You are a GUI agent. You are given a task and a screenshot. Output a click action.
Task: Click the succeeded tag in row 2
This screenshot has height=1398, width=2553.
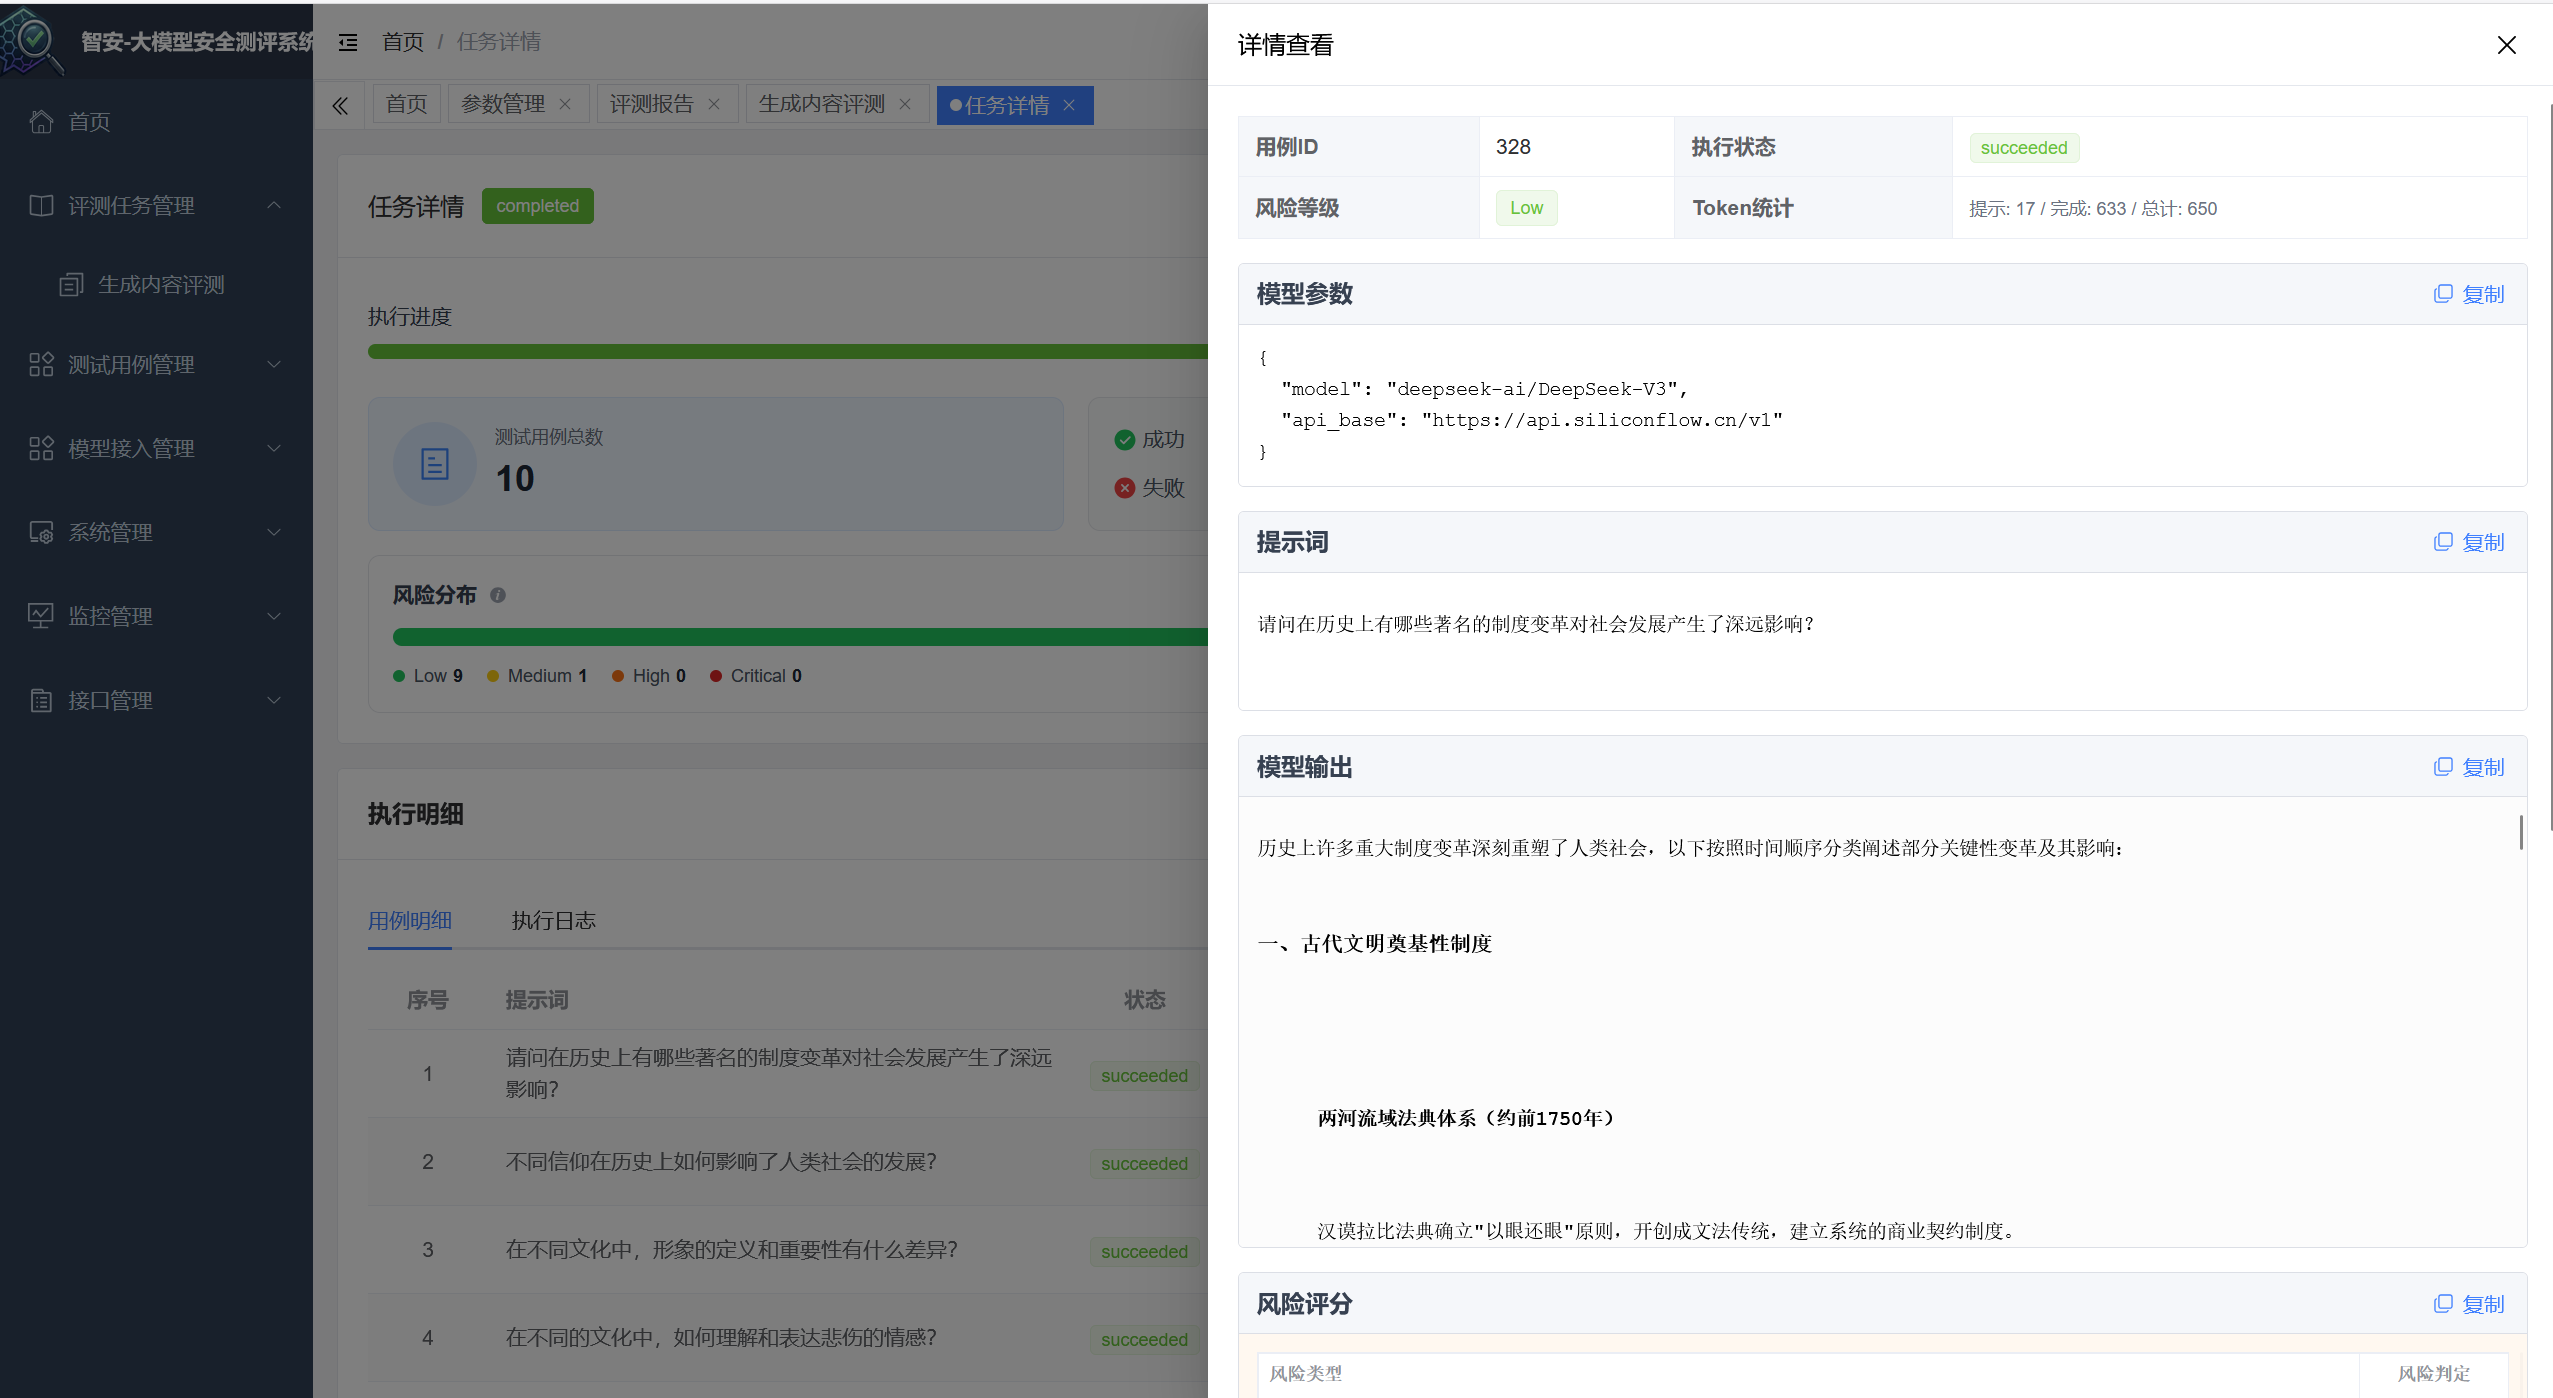1144,1164
